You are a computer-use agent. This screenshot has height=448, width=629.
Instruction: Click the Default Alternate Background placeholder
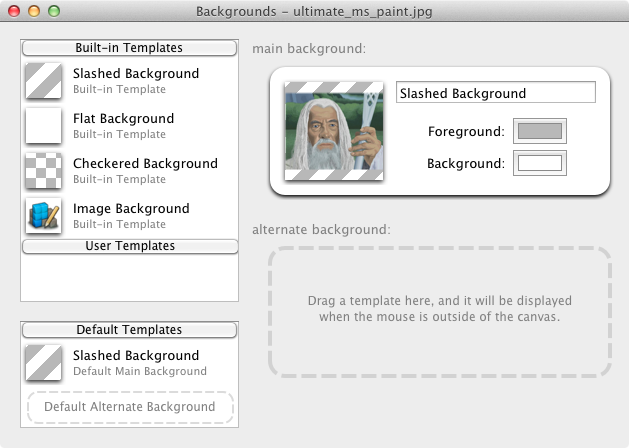[130, 407]
